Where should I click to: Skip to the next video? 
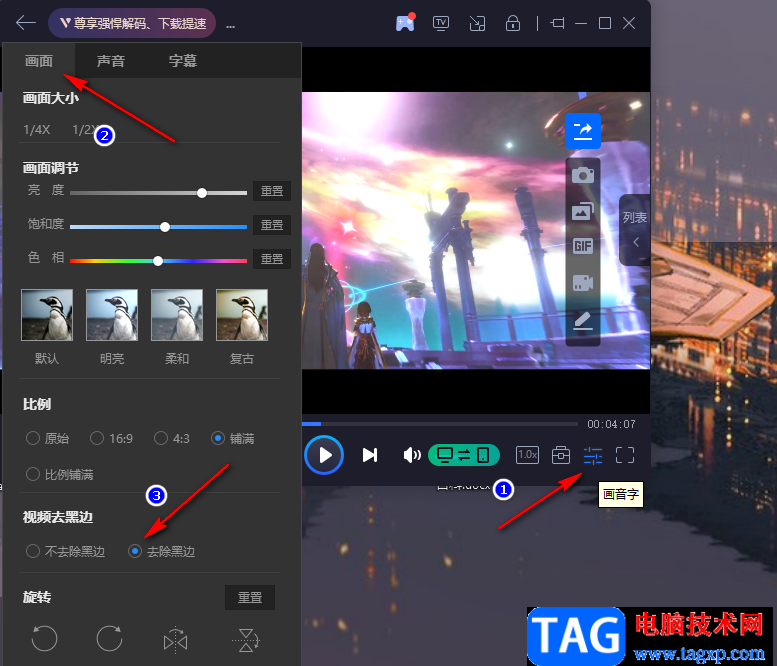click(370, 455)
